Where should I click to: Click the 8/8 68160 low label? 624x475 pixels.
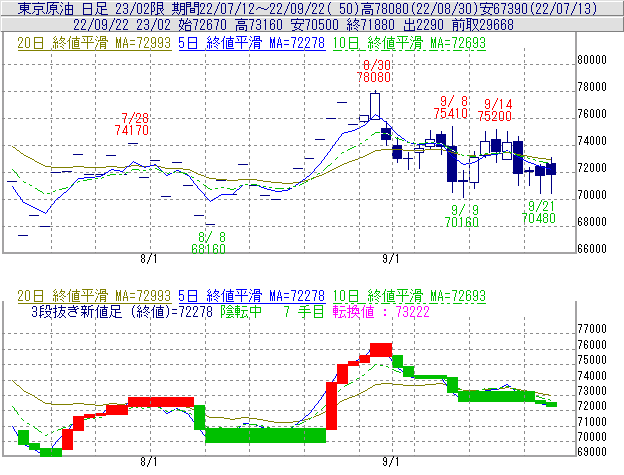click(209, 243)
